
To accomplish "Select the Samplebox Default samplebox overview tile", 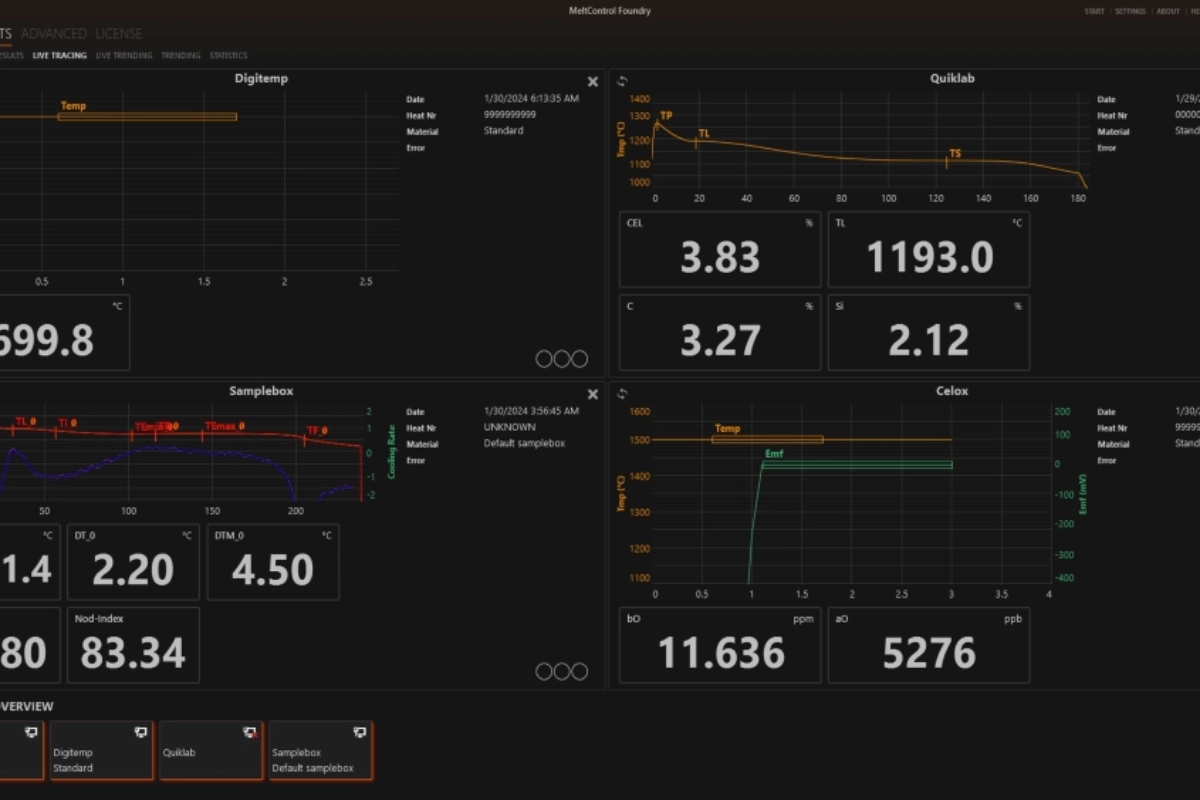I will [320, 751].
